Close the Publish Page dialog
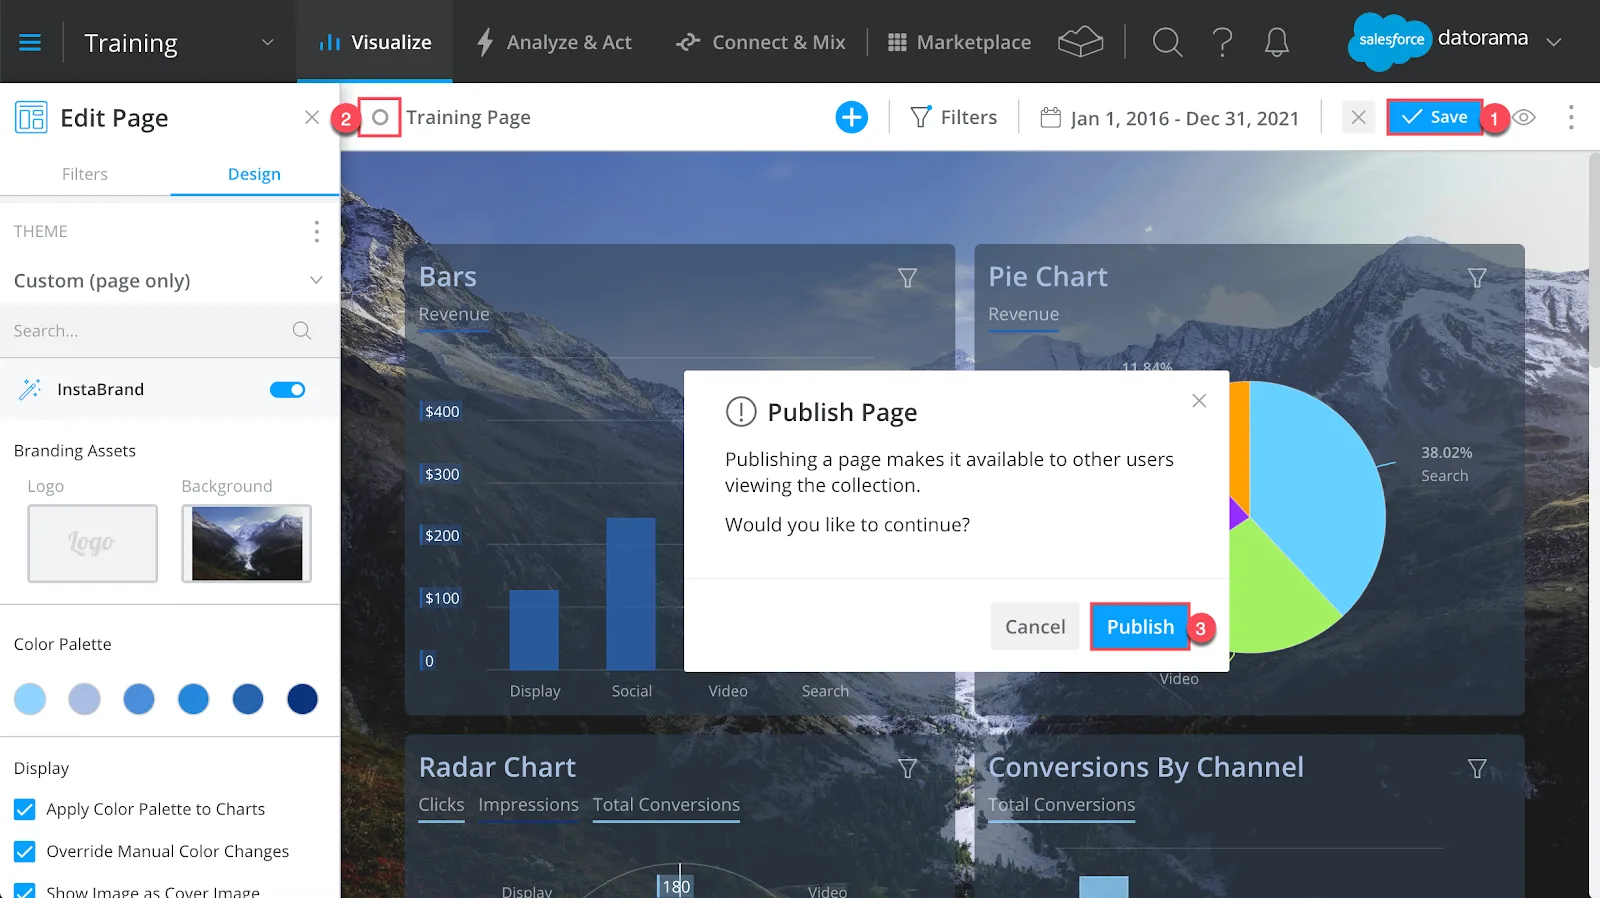The image size is (1600, 898). pyautogui.click(x=1199, y=401)
